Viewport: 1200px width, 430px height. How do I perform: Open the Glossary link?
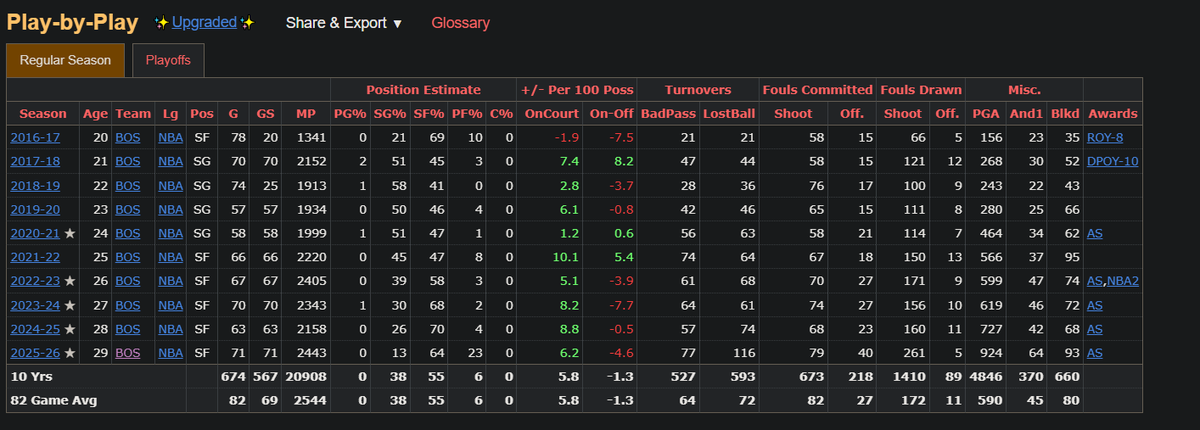tap(461, 22)
